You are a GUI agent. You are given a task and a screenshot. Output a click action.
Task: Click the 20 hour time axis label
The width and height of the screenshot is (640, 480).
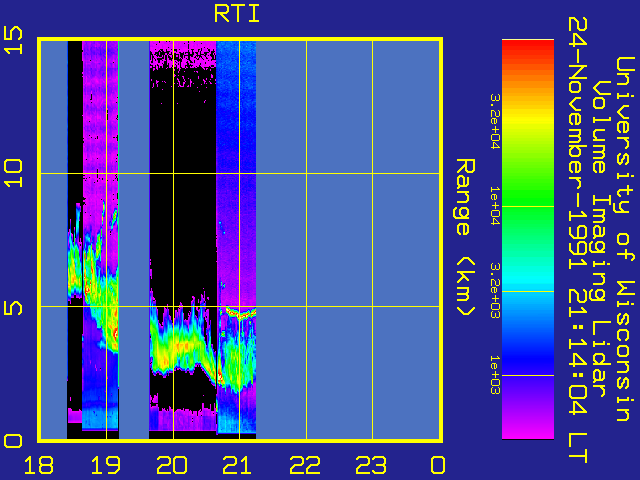tap(172, 465)
